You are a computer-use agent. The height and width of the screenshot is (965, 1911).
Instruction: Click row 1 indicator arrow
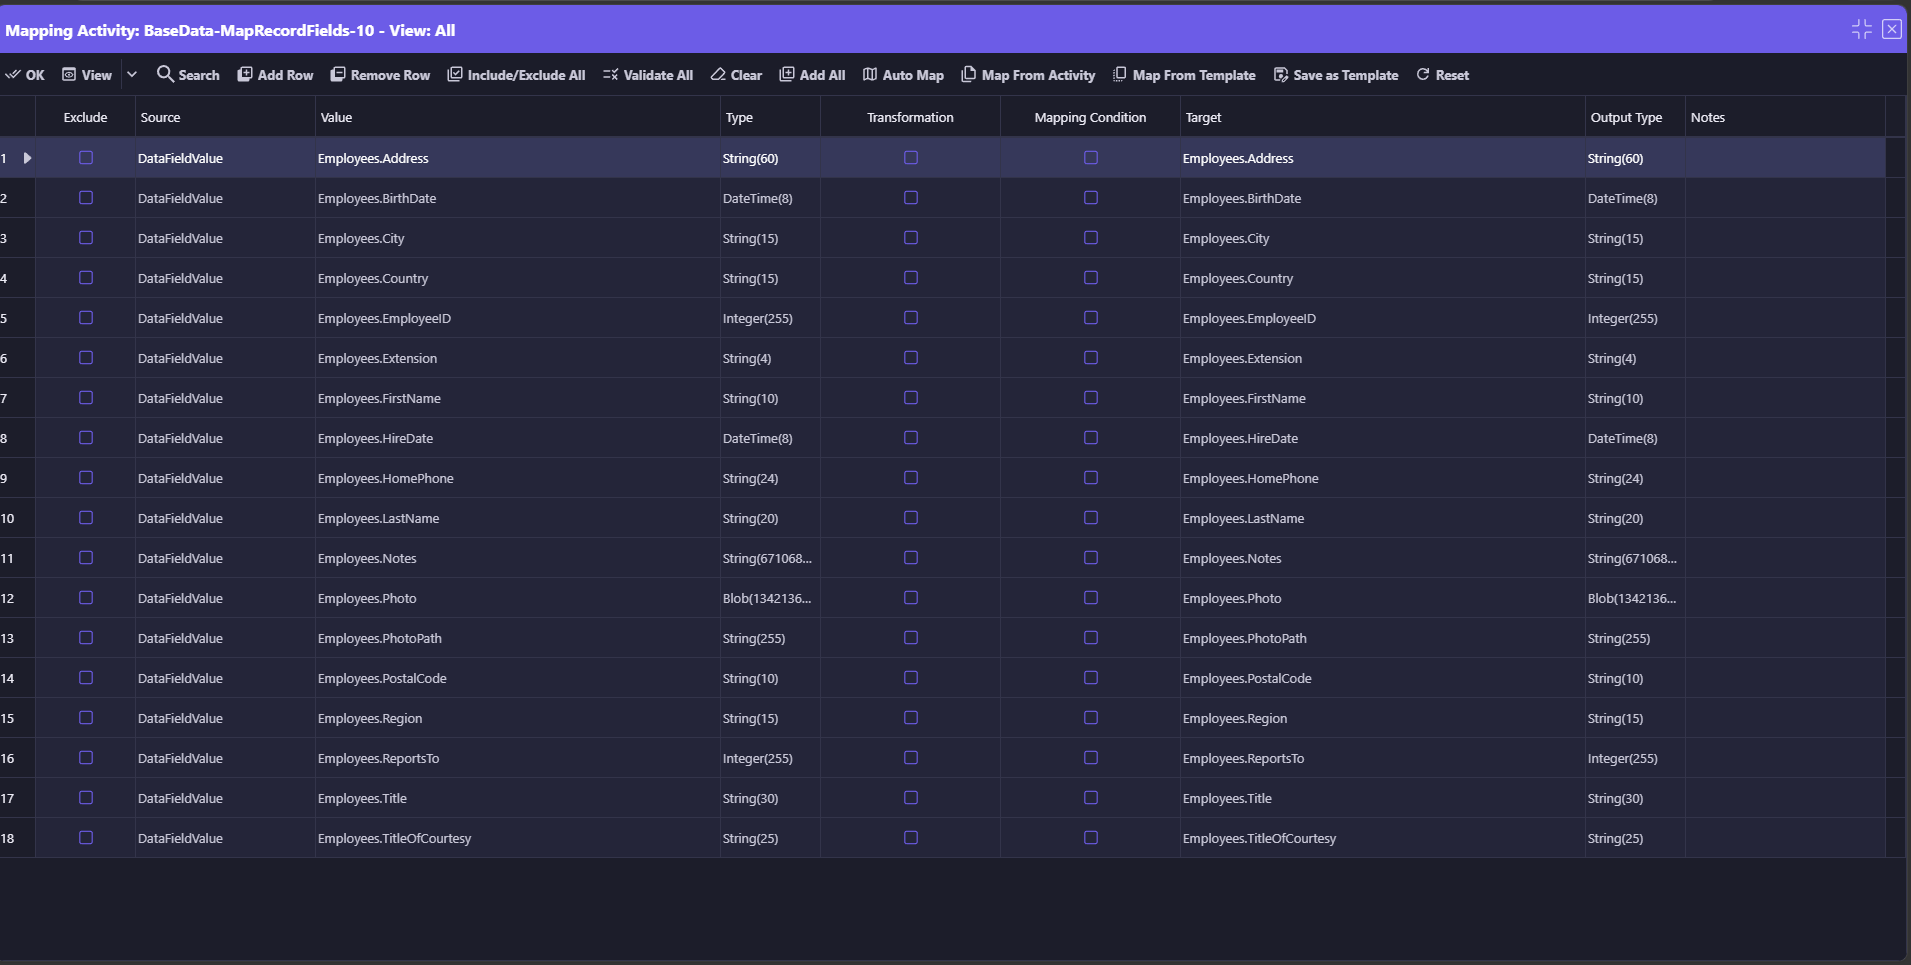[27, 158]
